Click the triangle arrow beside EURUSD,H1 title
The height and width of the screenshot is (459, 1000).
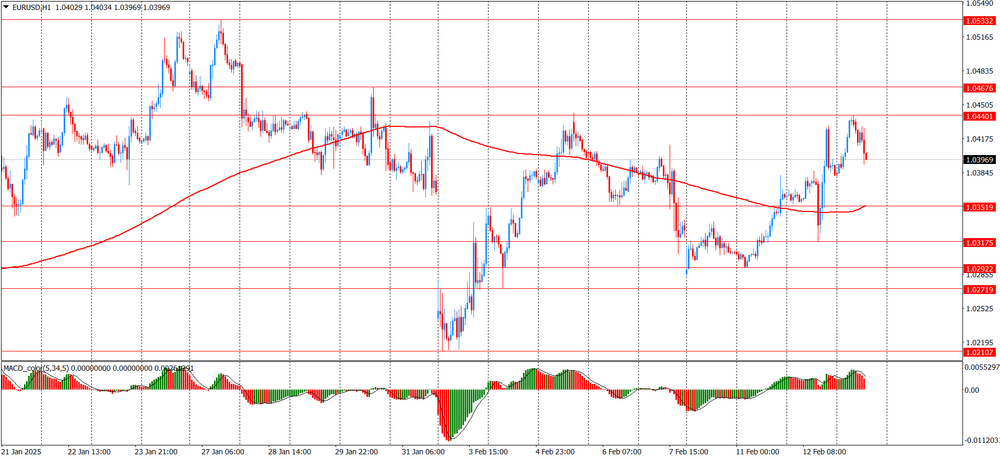coord(5,7)
